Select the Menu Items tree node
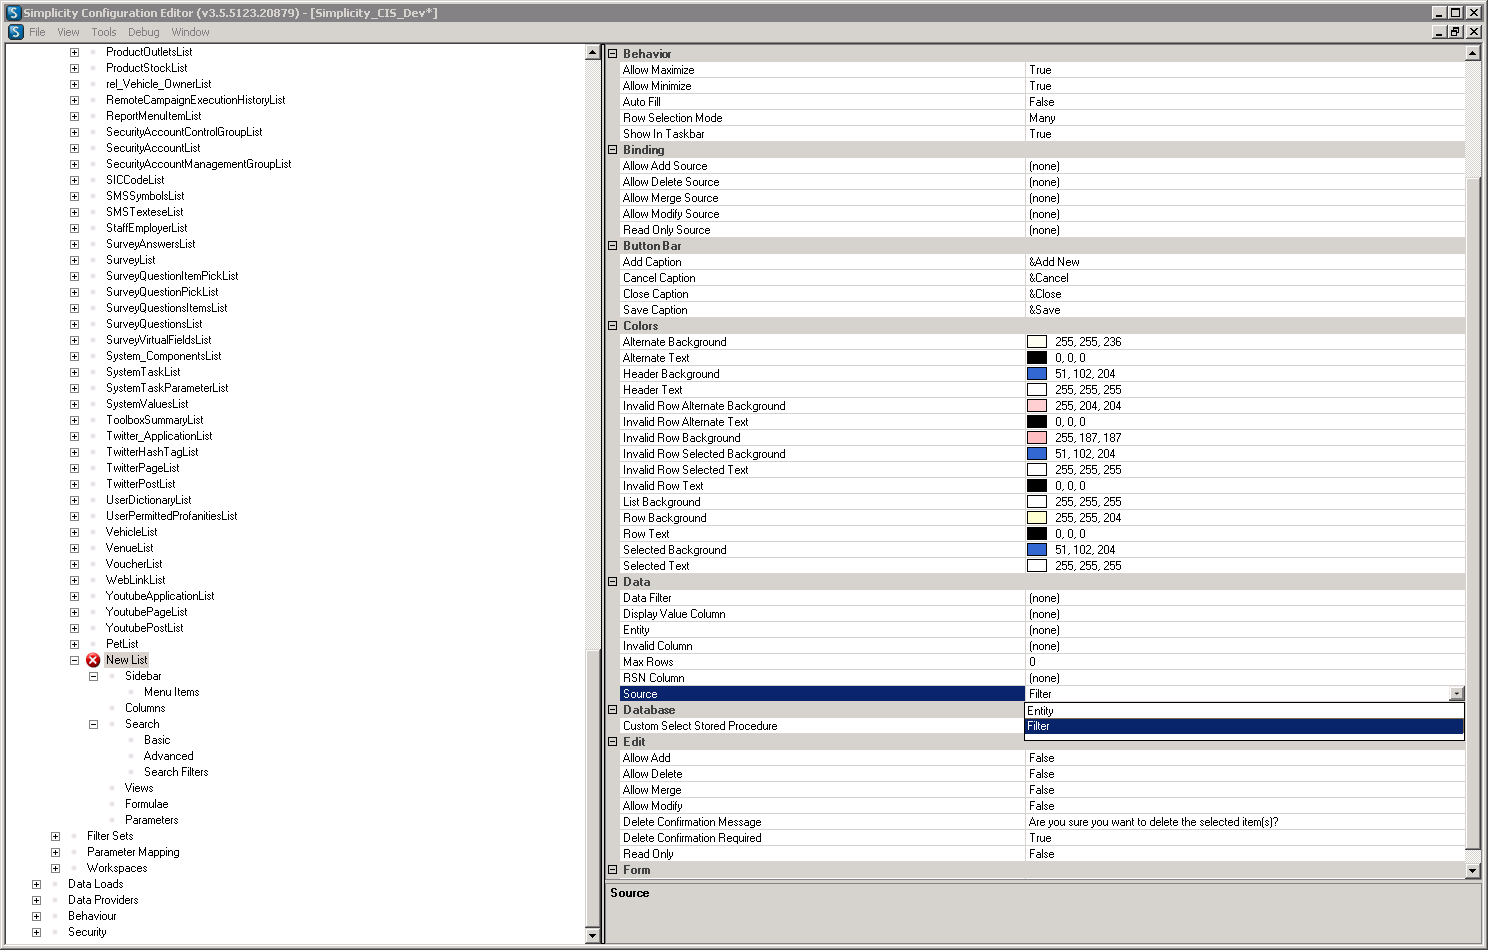Screen dimensions: 1488x950 click(x=171, y=692)
